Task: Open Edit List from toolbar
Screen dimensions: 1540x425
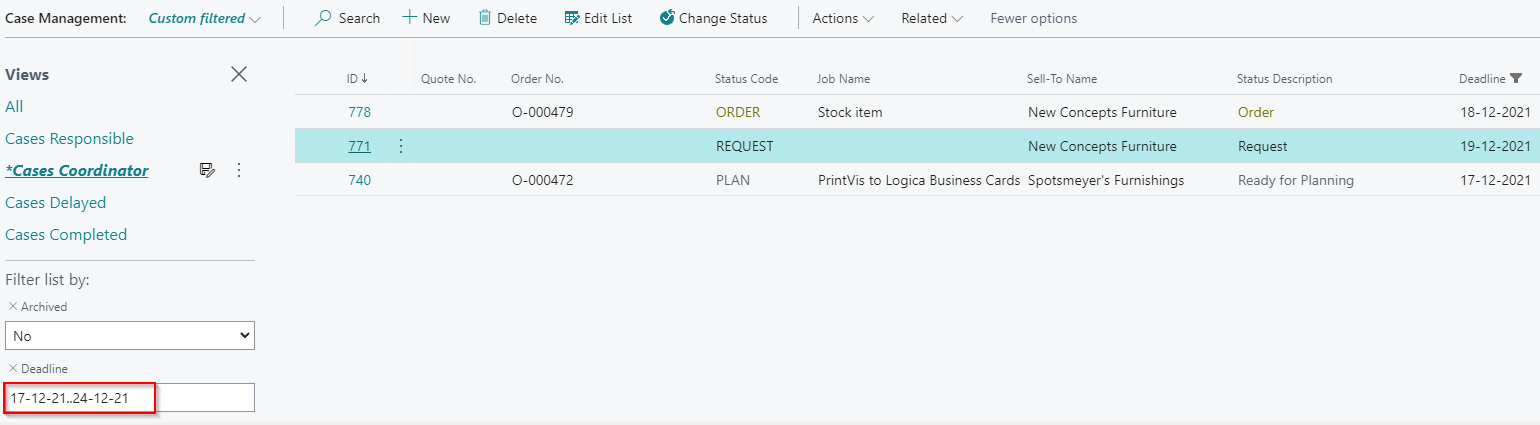Action: point(598,18)
